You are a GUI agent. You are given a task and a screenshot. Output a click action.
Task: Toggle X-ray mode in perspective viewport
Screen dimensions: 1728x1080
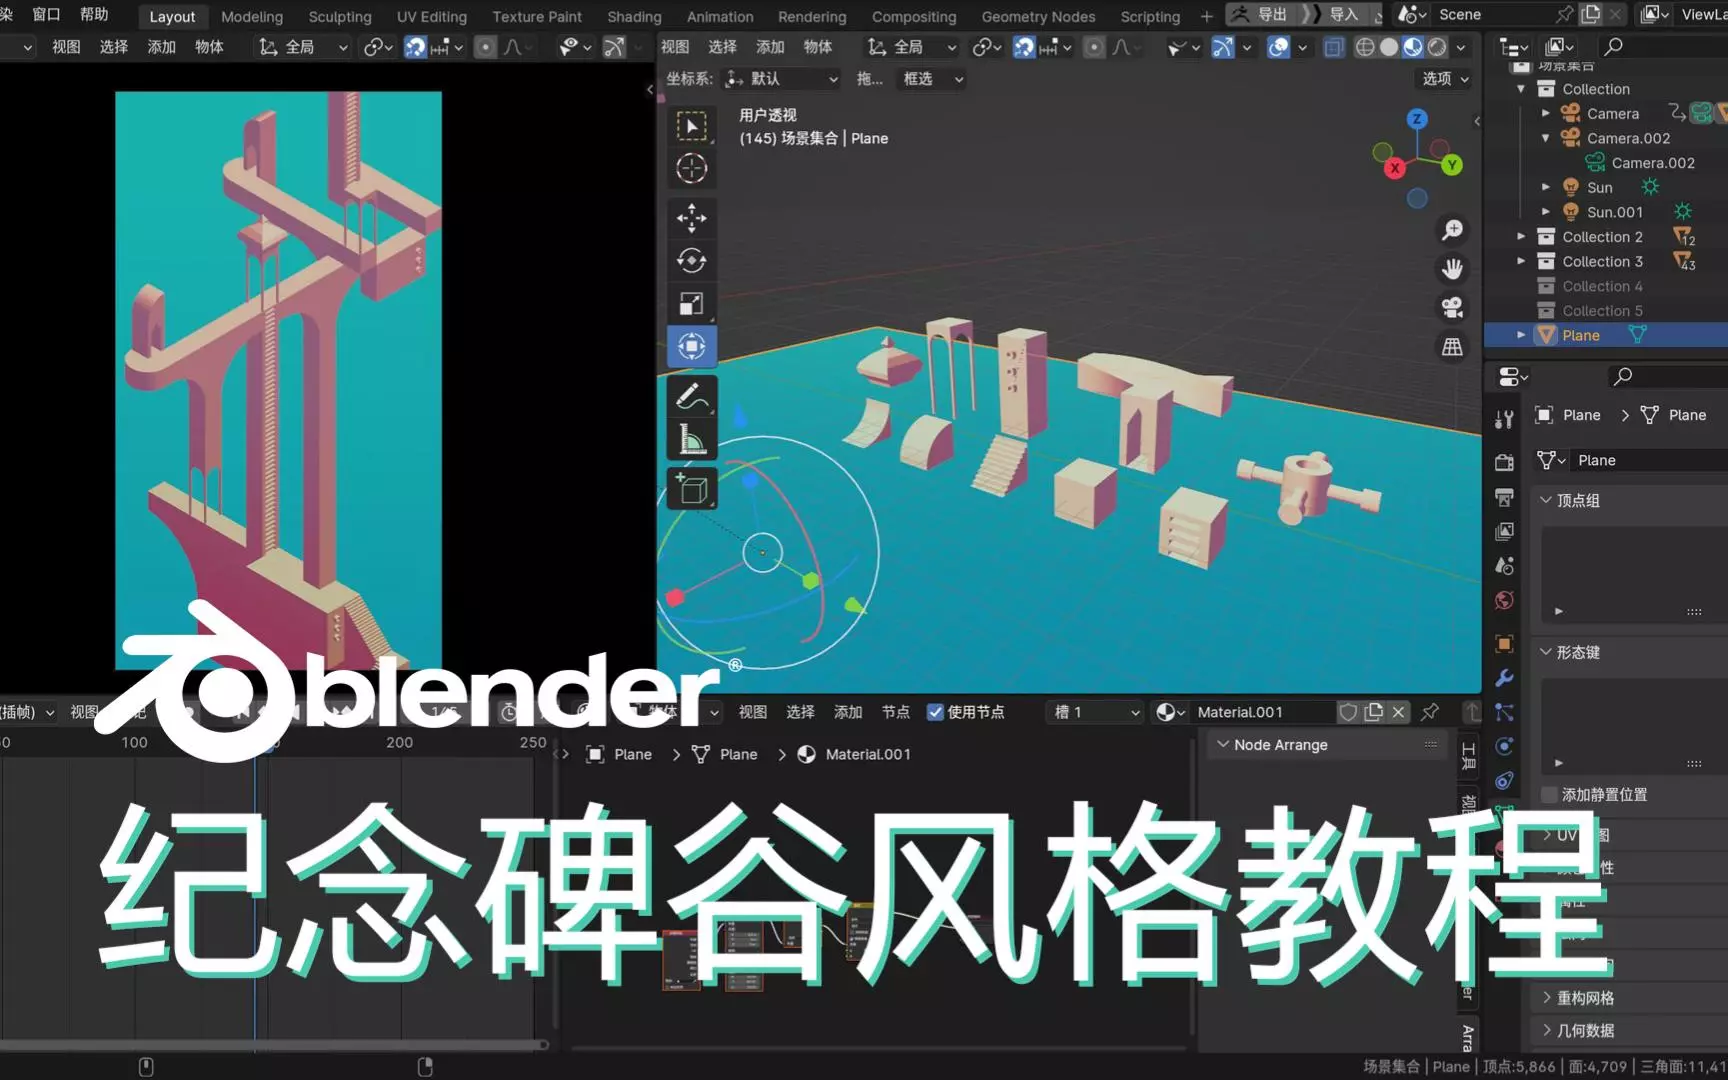coord(1334,47)
